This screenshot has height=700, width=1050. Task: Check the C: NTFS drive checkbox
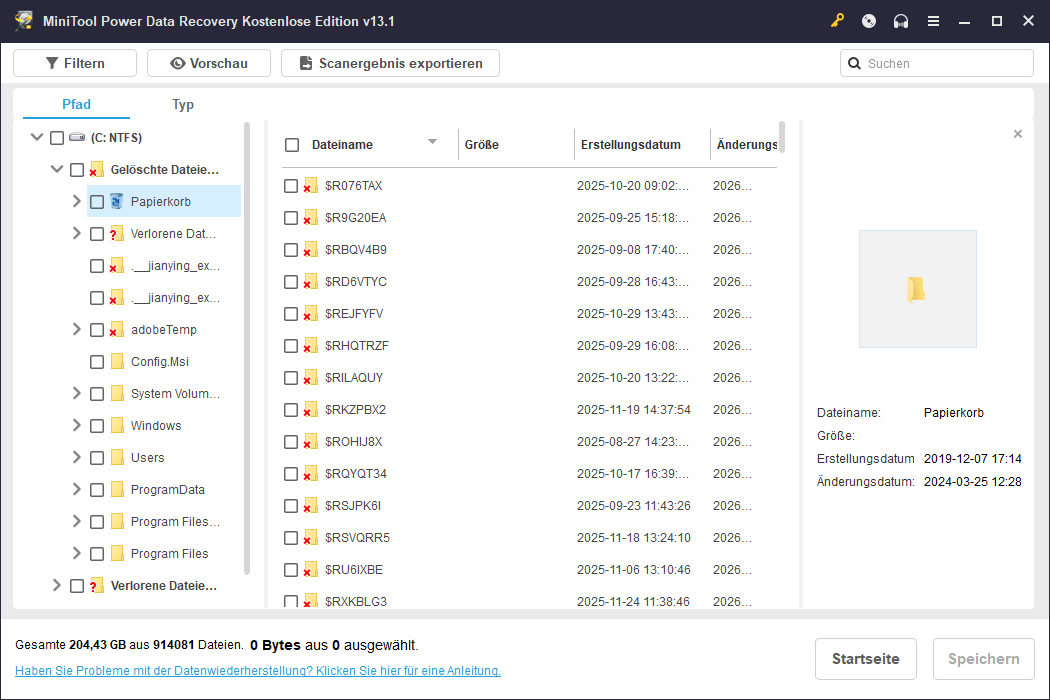[57, 137]
